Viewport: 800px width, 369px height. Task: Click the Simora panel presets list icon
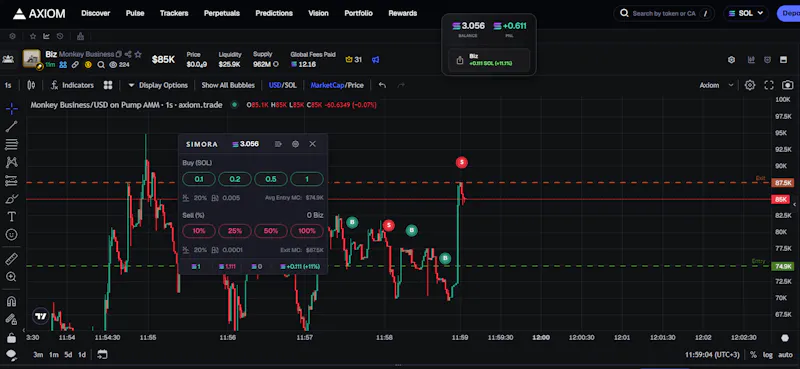pyautogui.click(x=278, y=144)
